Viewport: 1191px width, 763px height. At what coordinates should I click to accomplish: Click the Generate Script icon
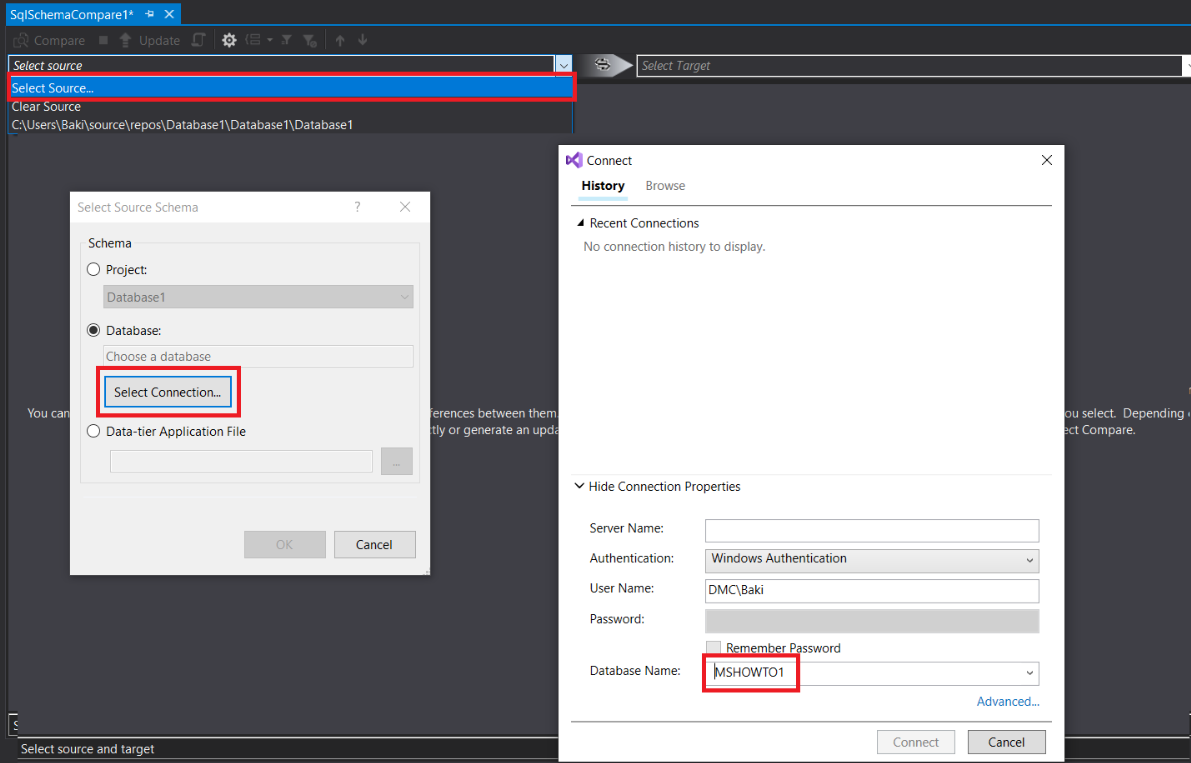click(x=199, y=41)
